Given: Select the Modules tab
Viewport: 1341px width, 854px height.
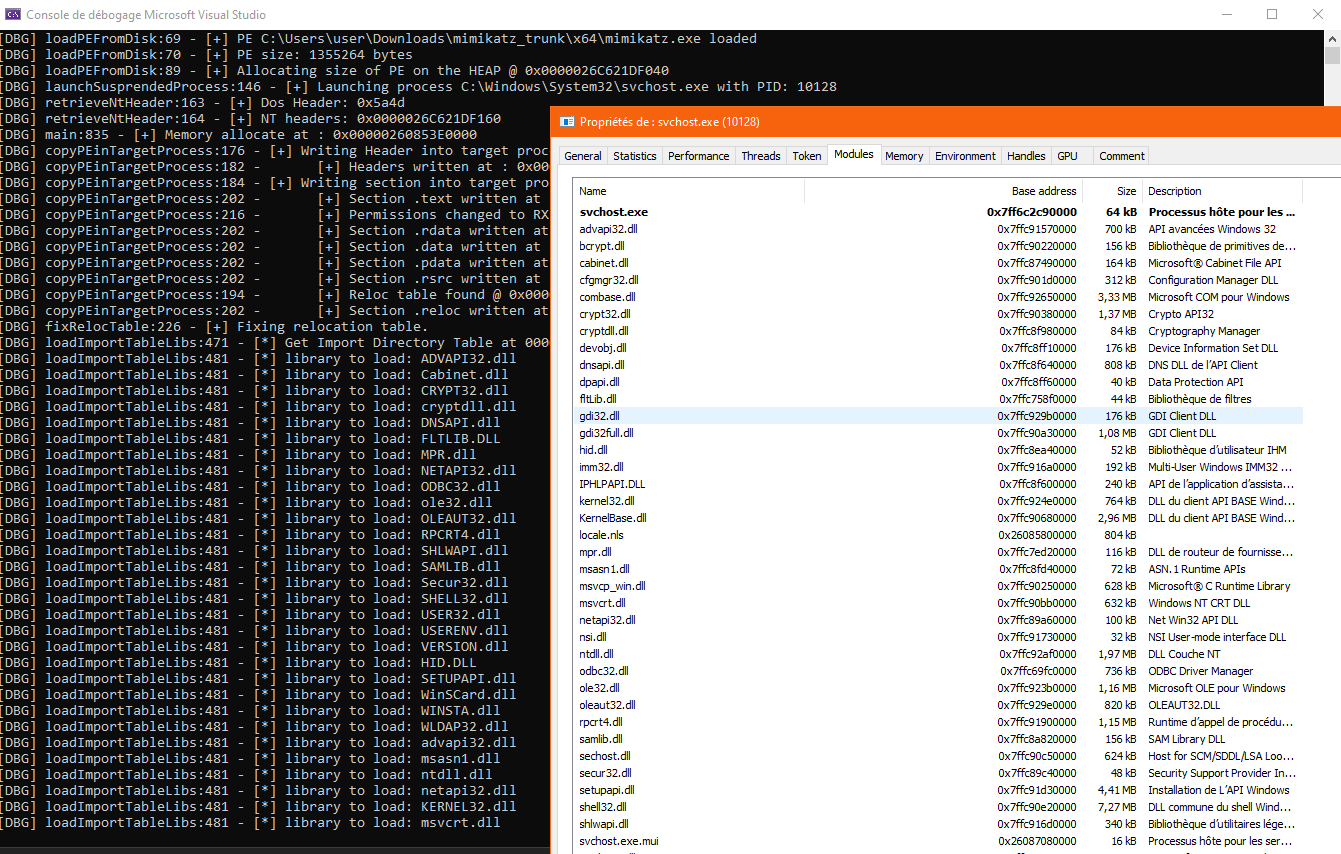Looking at the screenshot, I should pos(854,154).
